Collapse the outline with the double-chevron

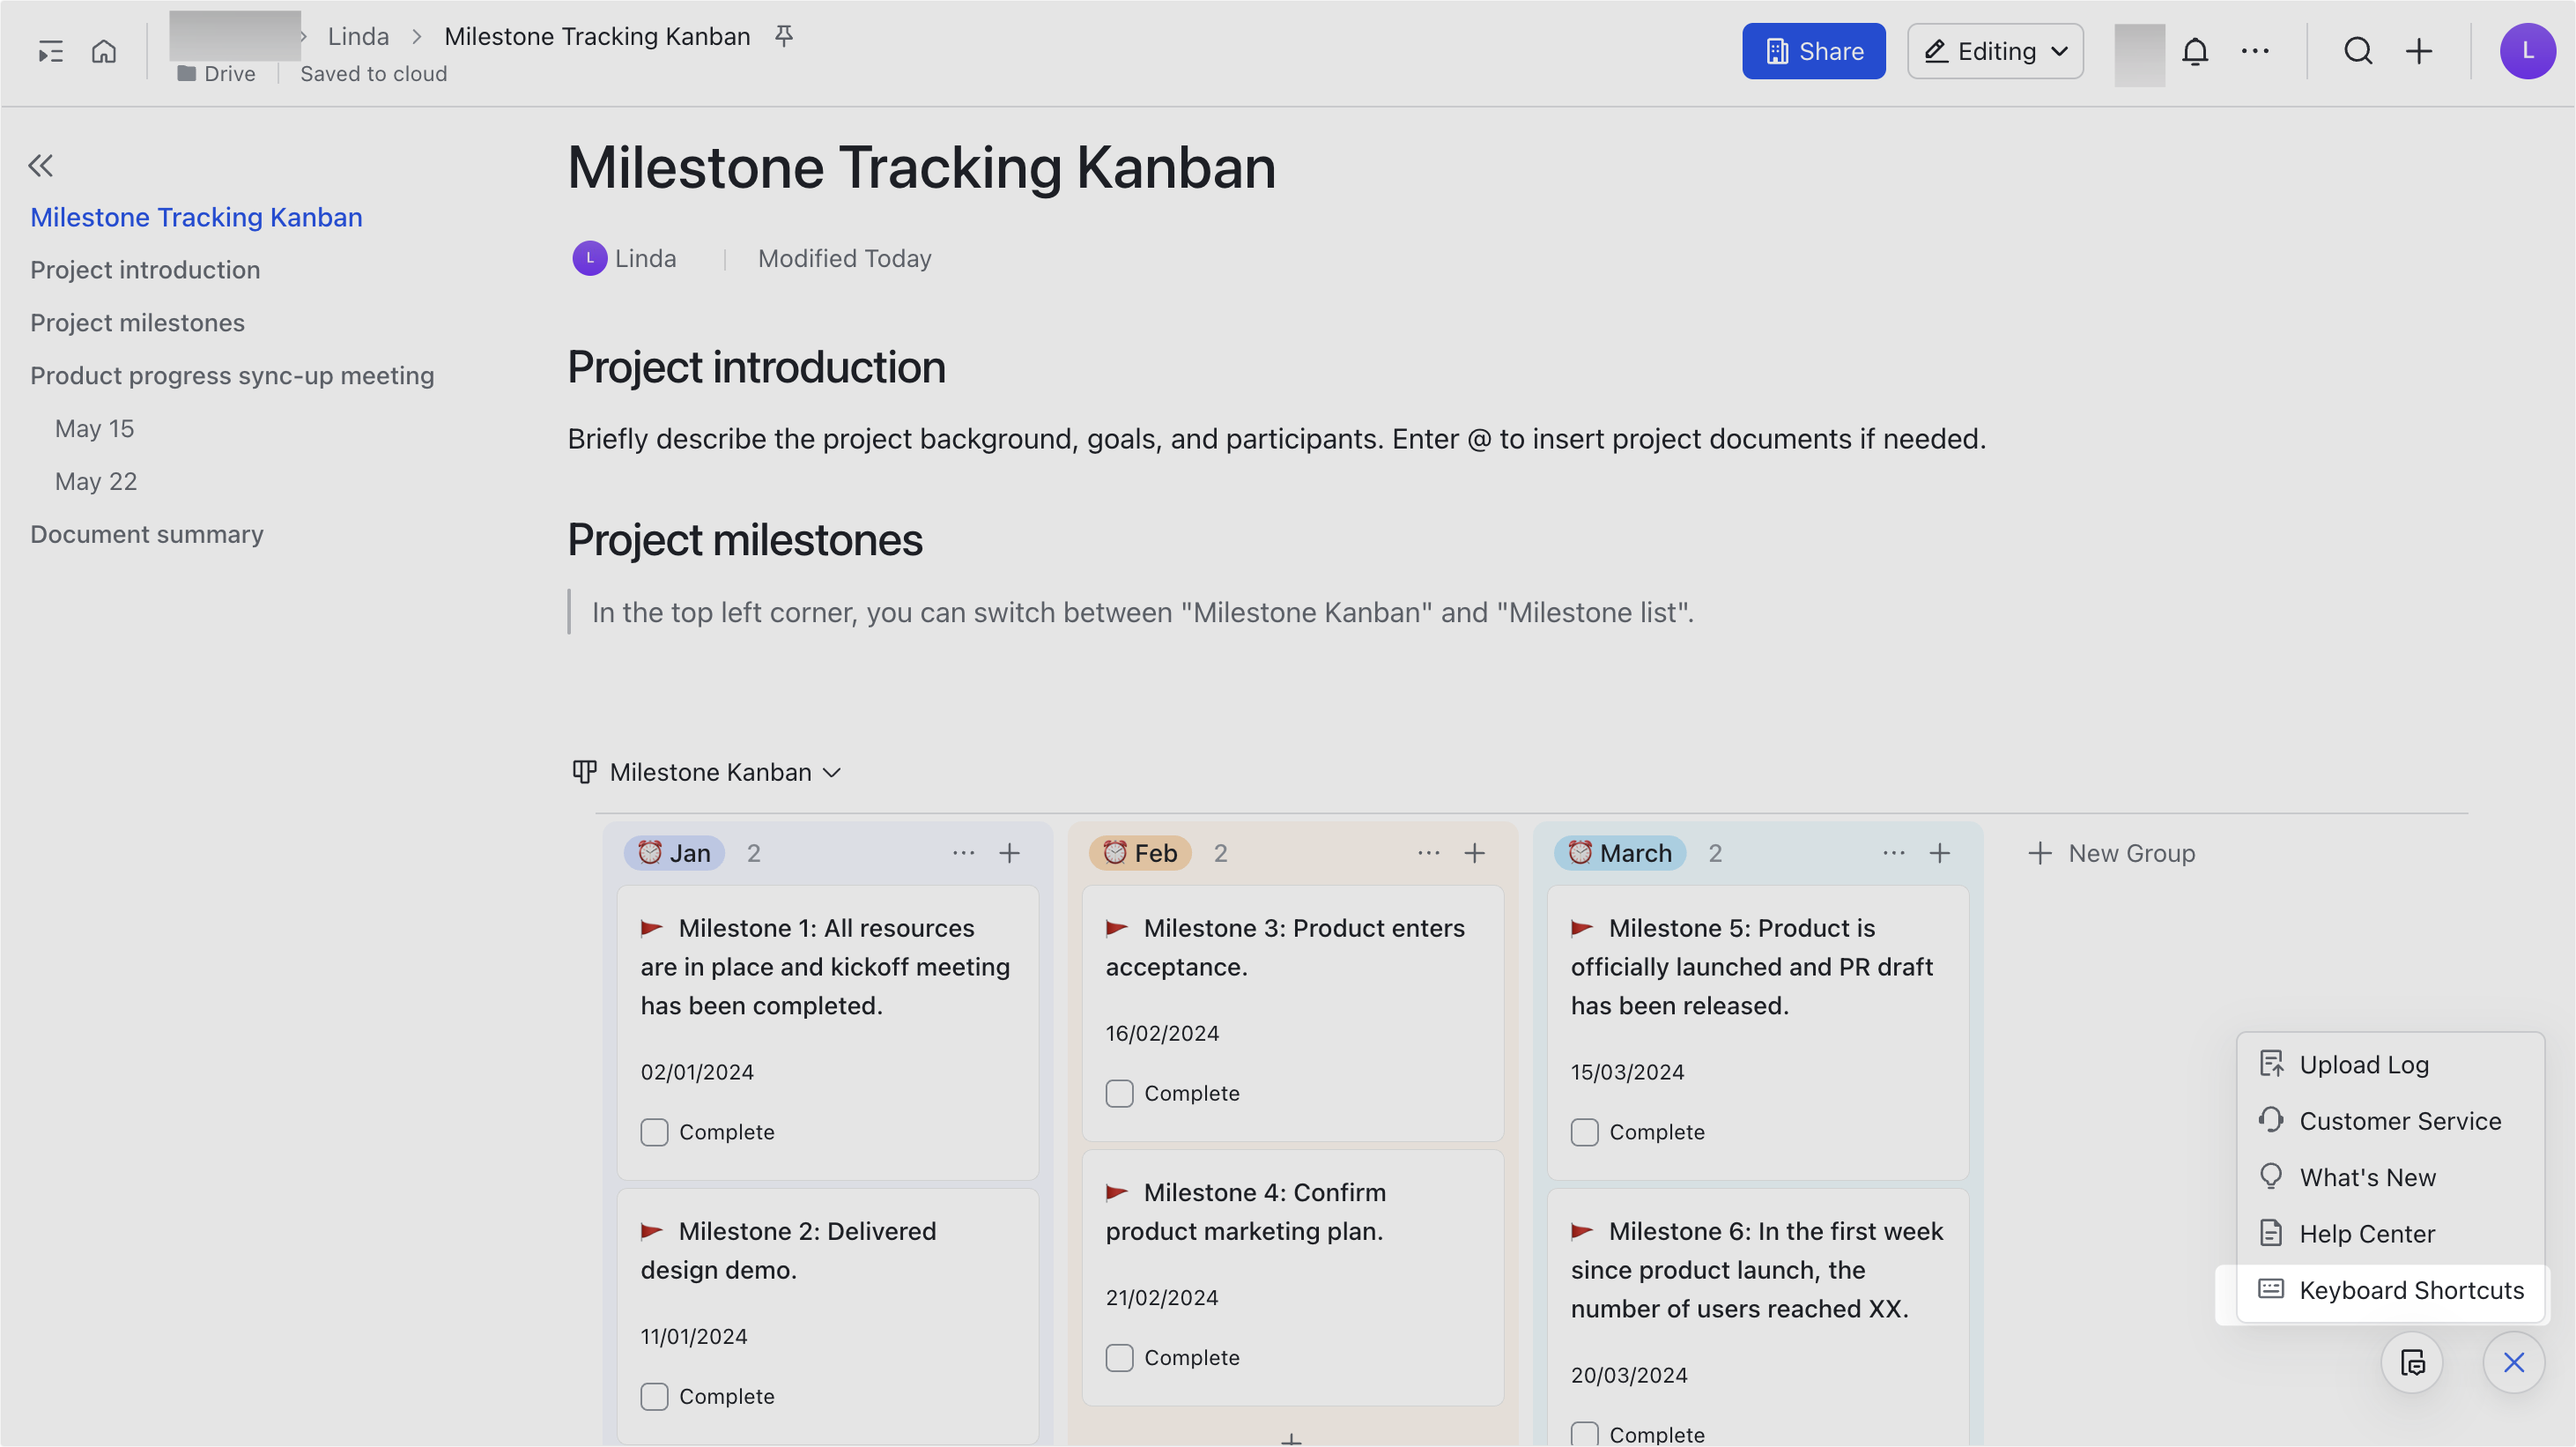coord(40,165)
